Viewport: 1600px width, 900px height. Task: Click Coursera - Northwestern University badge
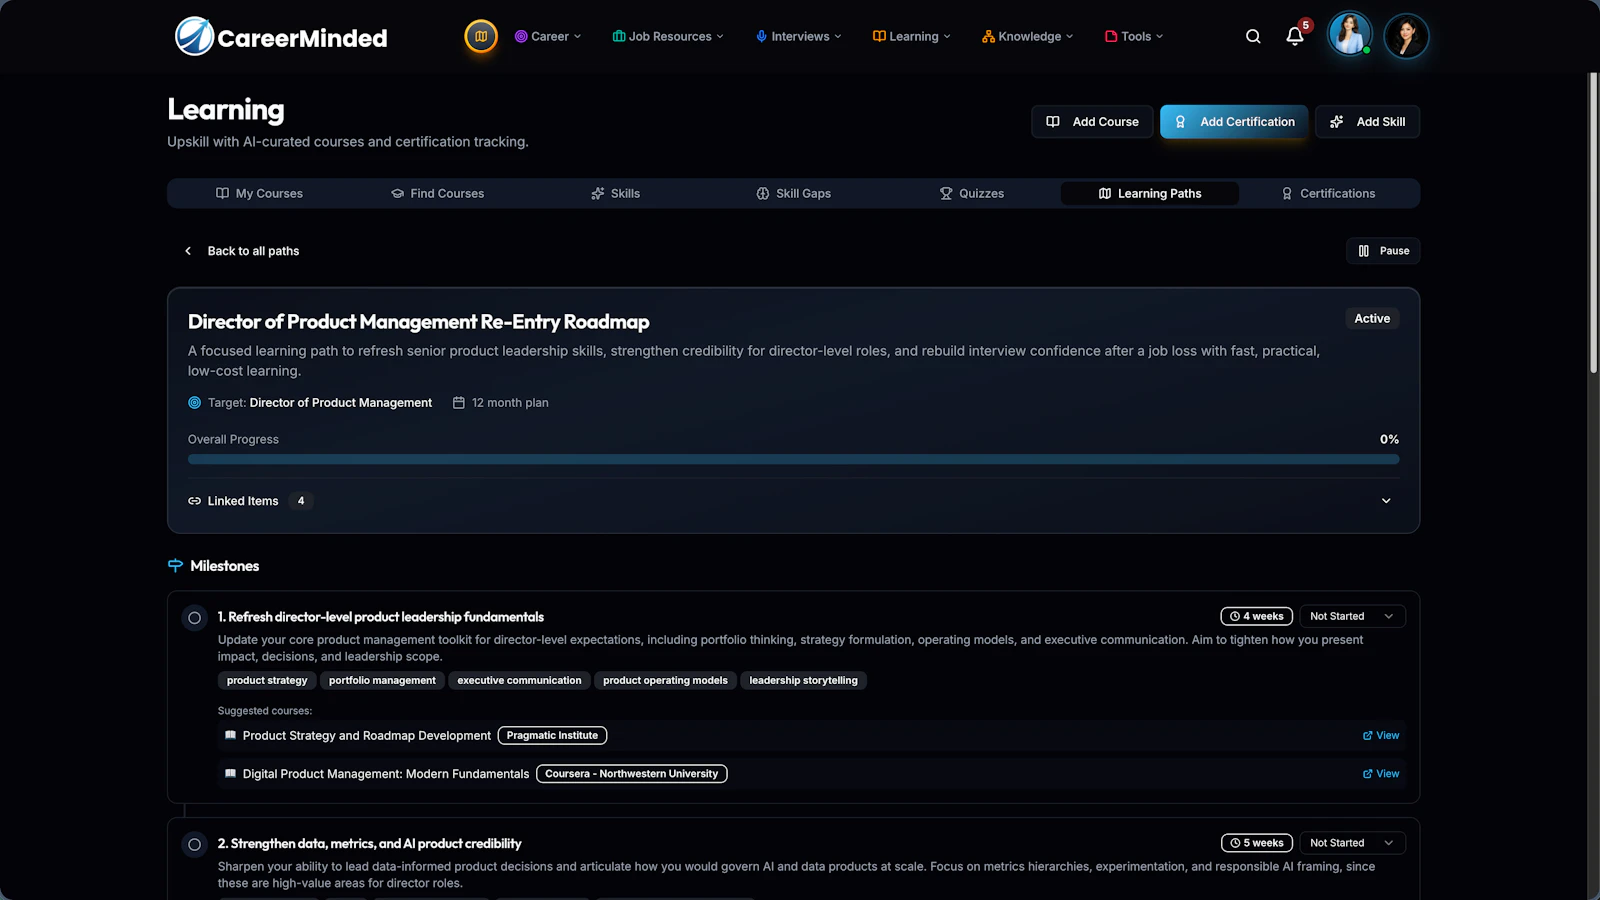tap(631, 773)
